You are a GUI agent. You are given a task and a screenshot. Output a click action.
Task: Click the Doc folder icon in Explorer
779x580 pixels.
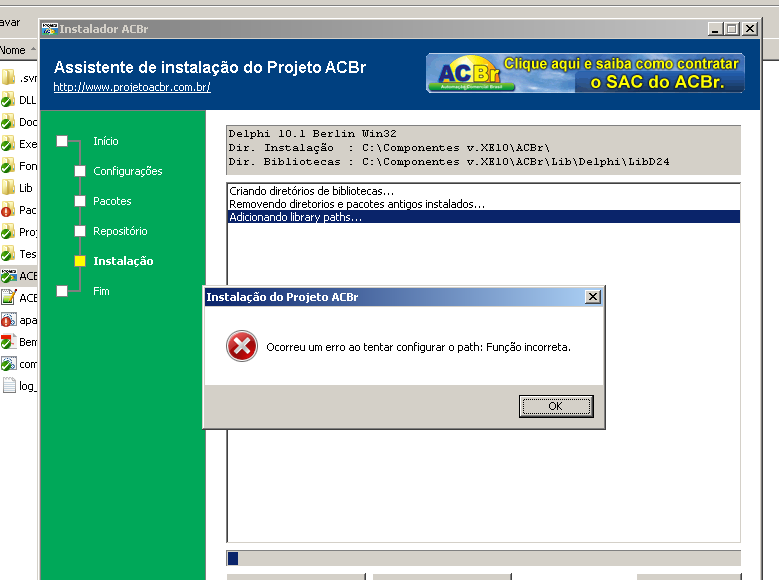pos(8,122)
